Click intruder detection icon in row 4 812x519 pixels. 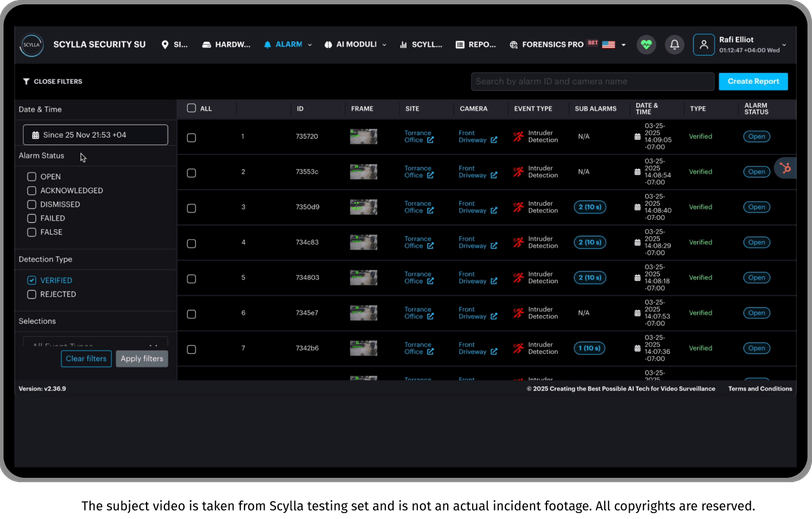[518, 242]
